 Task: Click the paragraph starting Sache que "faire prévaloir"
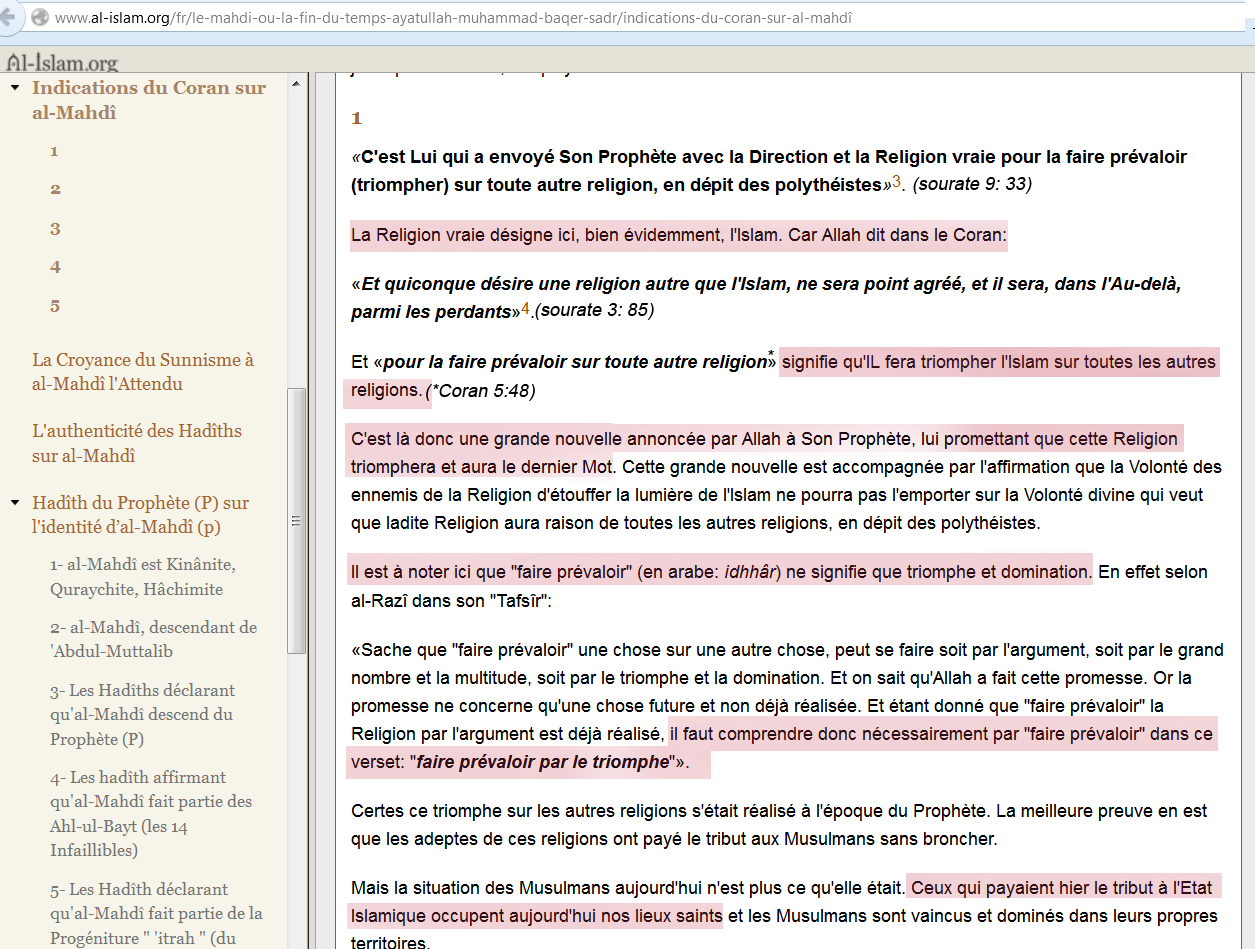tap(788, 706)
